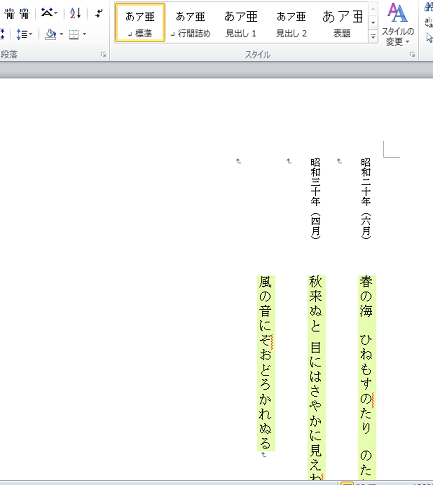Click the select cursor icon
The width and height of the screenshot is (433, 485).
click(429, 38)
